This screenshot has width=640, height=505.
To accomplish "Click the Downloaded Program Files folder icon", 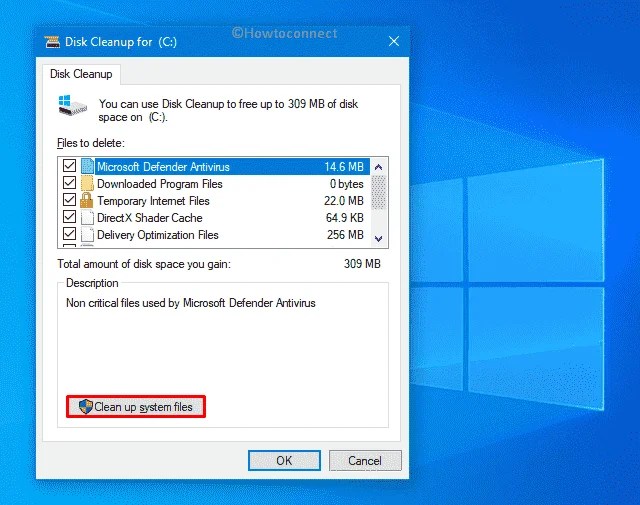I will point(87,184).
